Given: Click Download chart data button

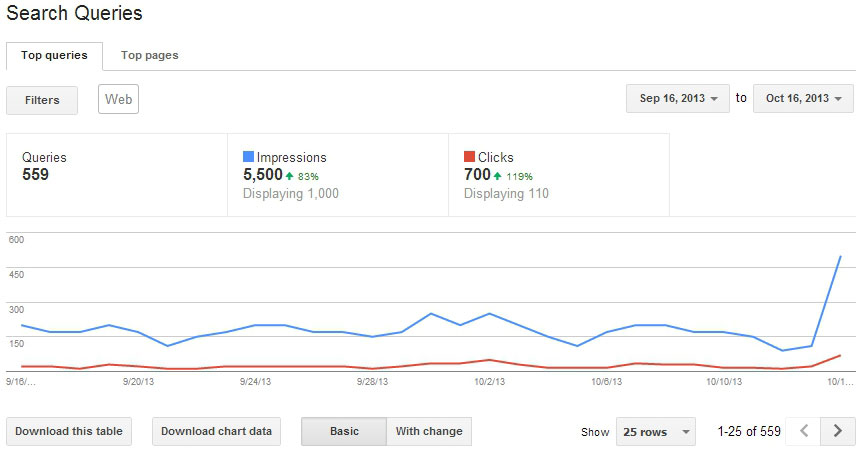Looking at the screenshot, I should tap(216, 431).
